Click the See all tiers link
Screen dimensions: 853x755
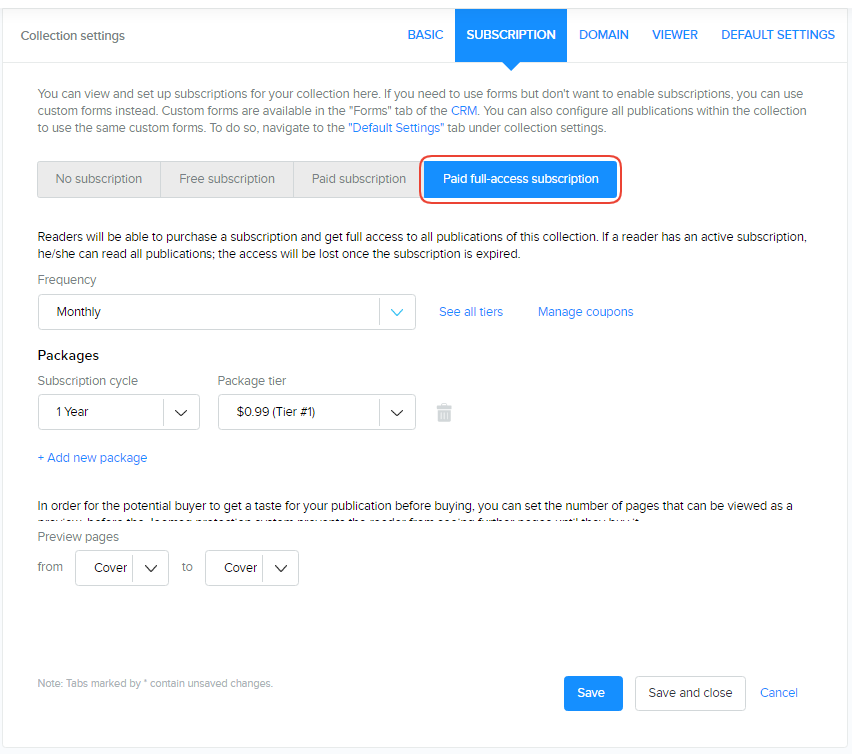[x=471, y=312]
